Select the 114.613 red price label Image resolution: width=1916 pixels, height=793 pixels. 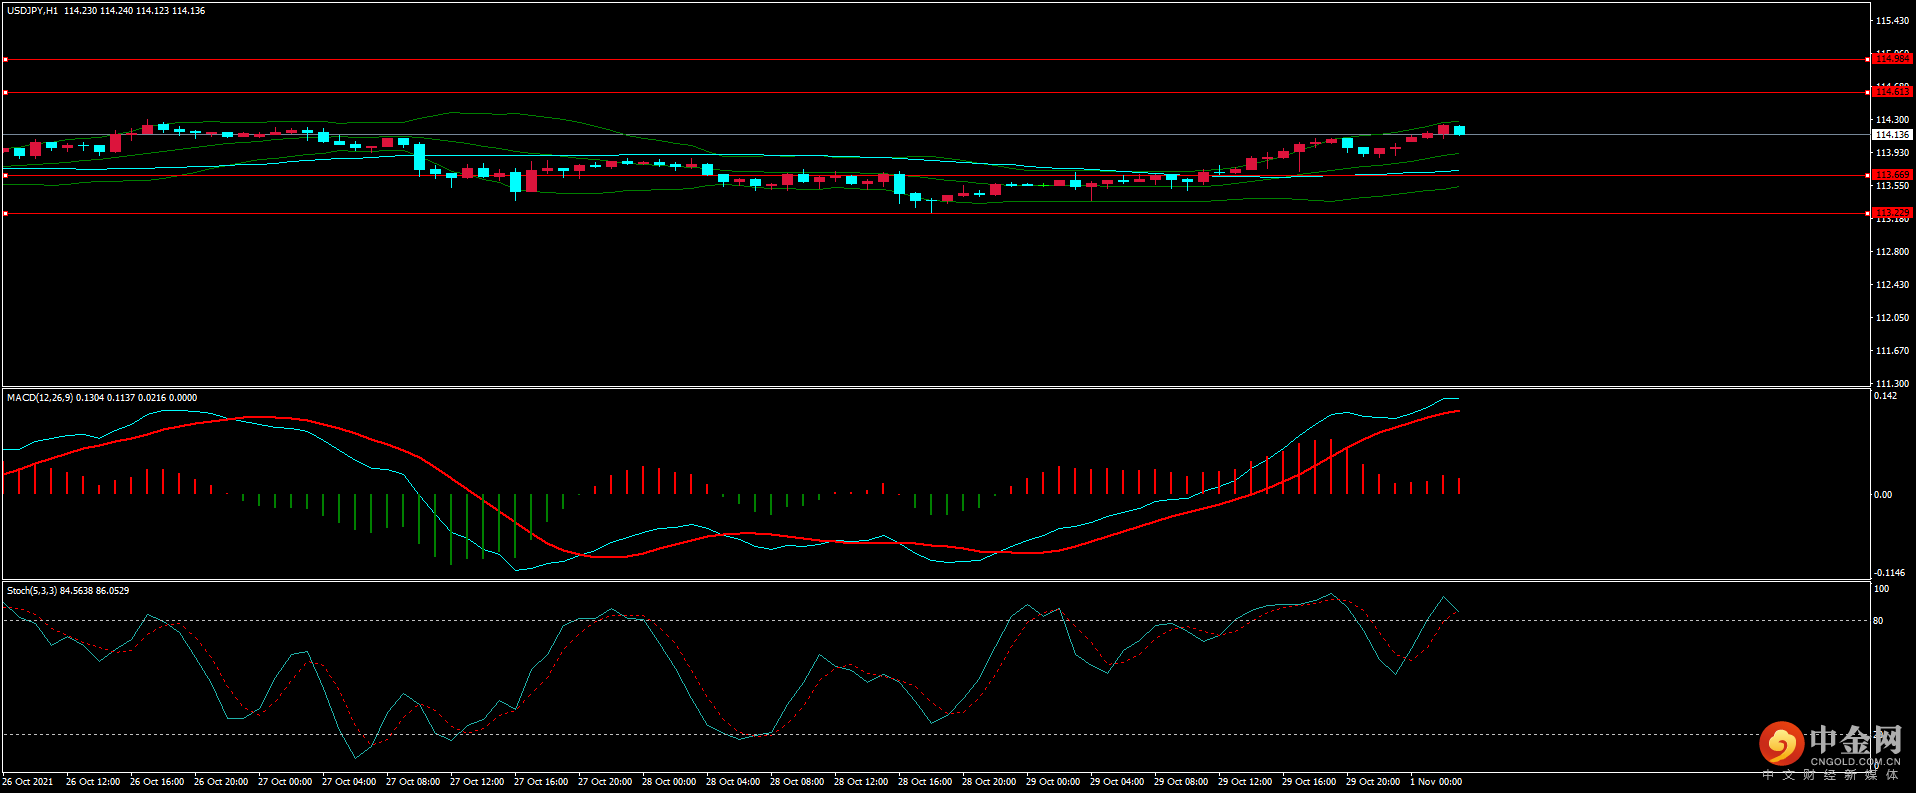tap(1891, 92)
